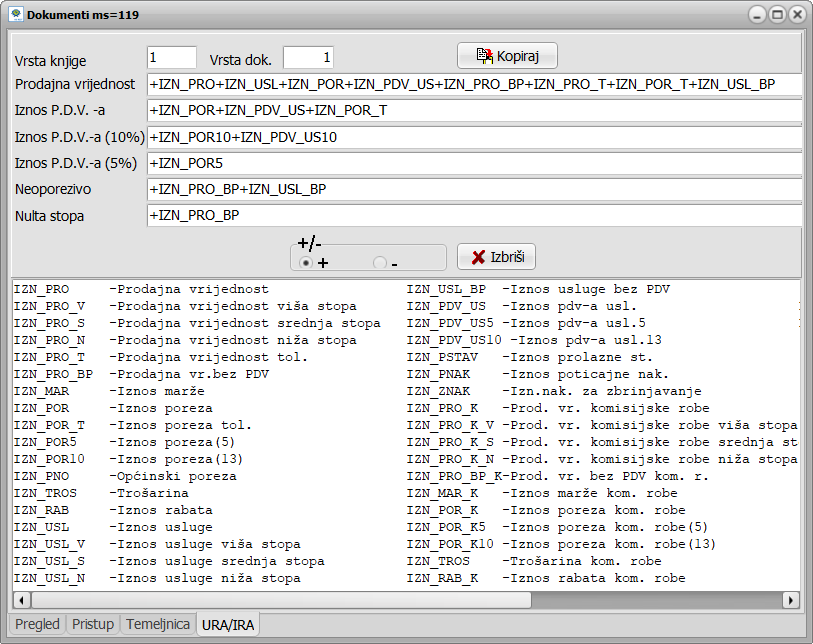The width and height of the screenshot is (813, 644).
Task: Click the Iznos P.D.V.-a (10%) field
Action: pos(475,137)
